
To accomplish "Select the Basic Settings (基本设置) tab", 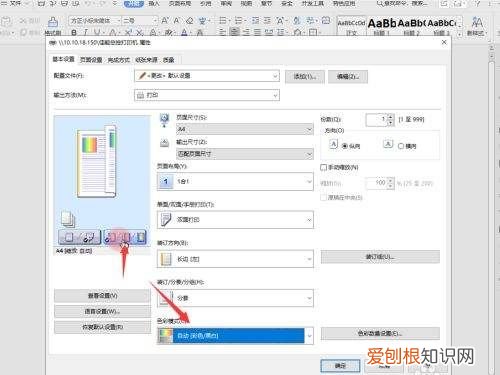I will tap(63, 59).
